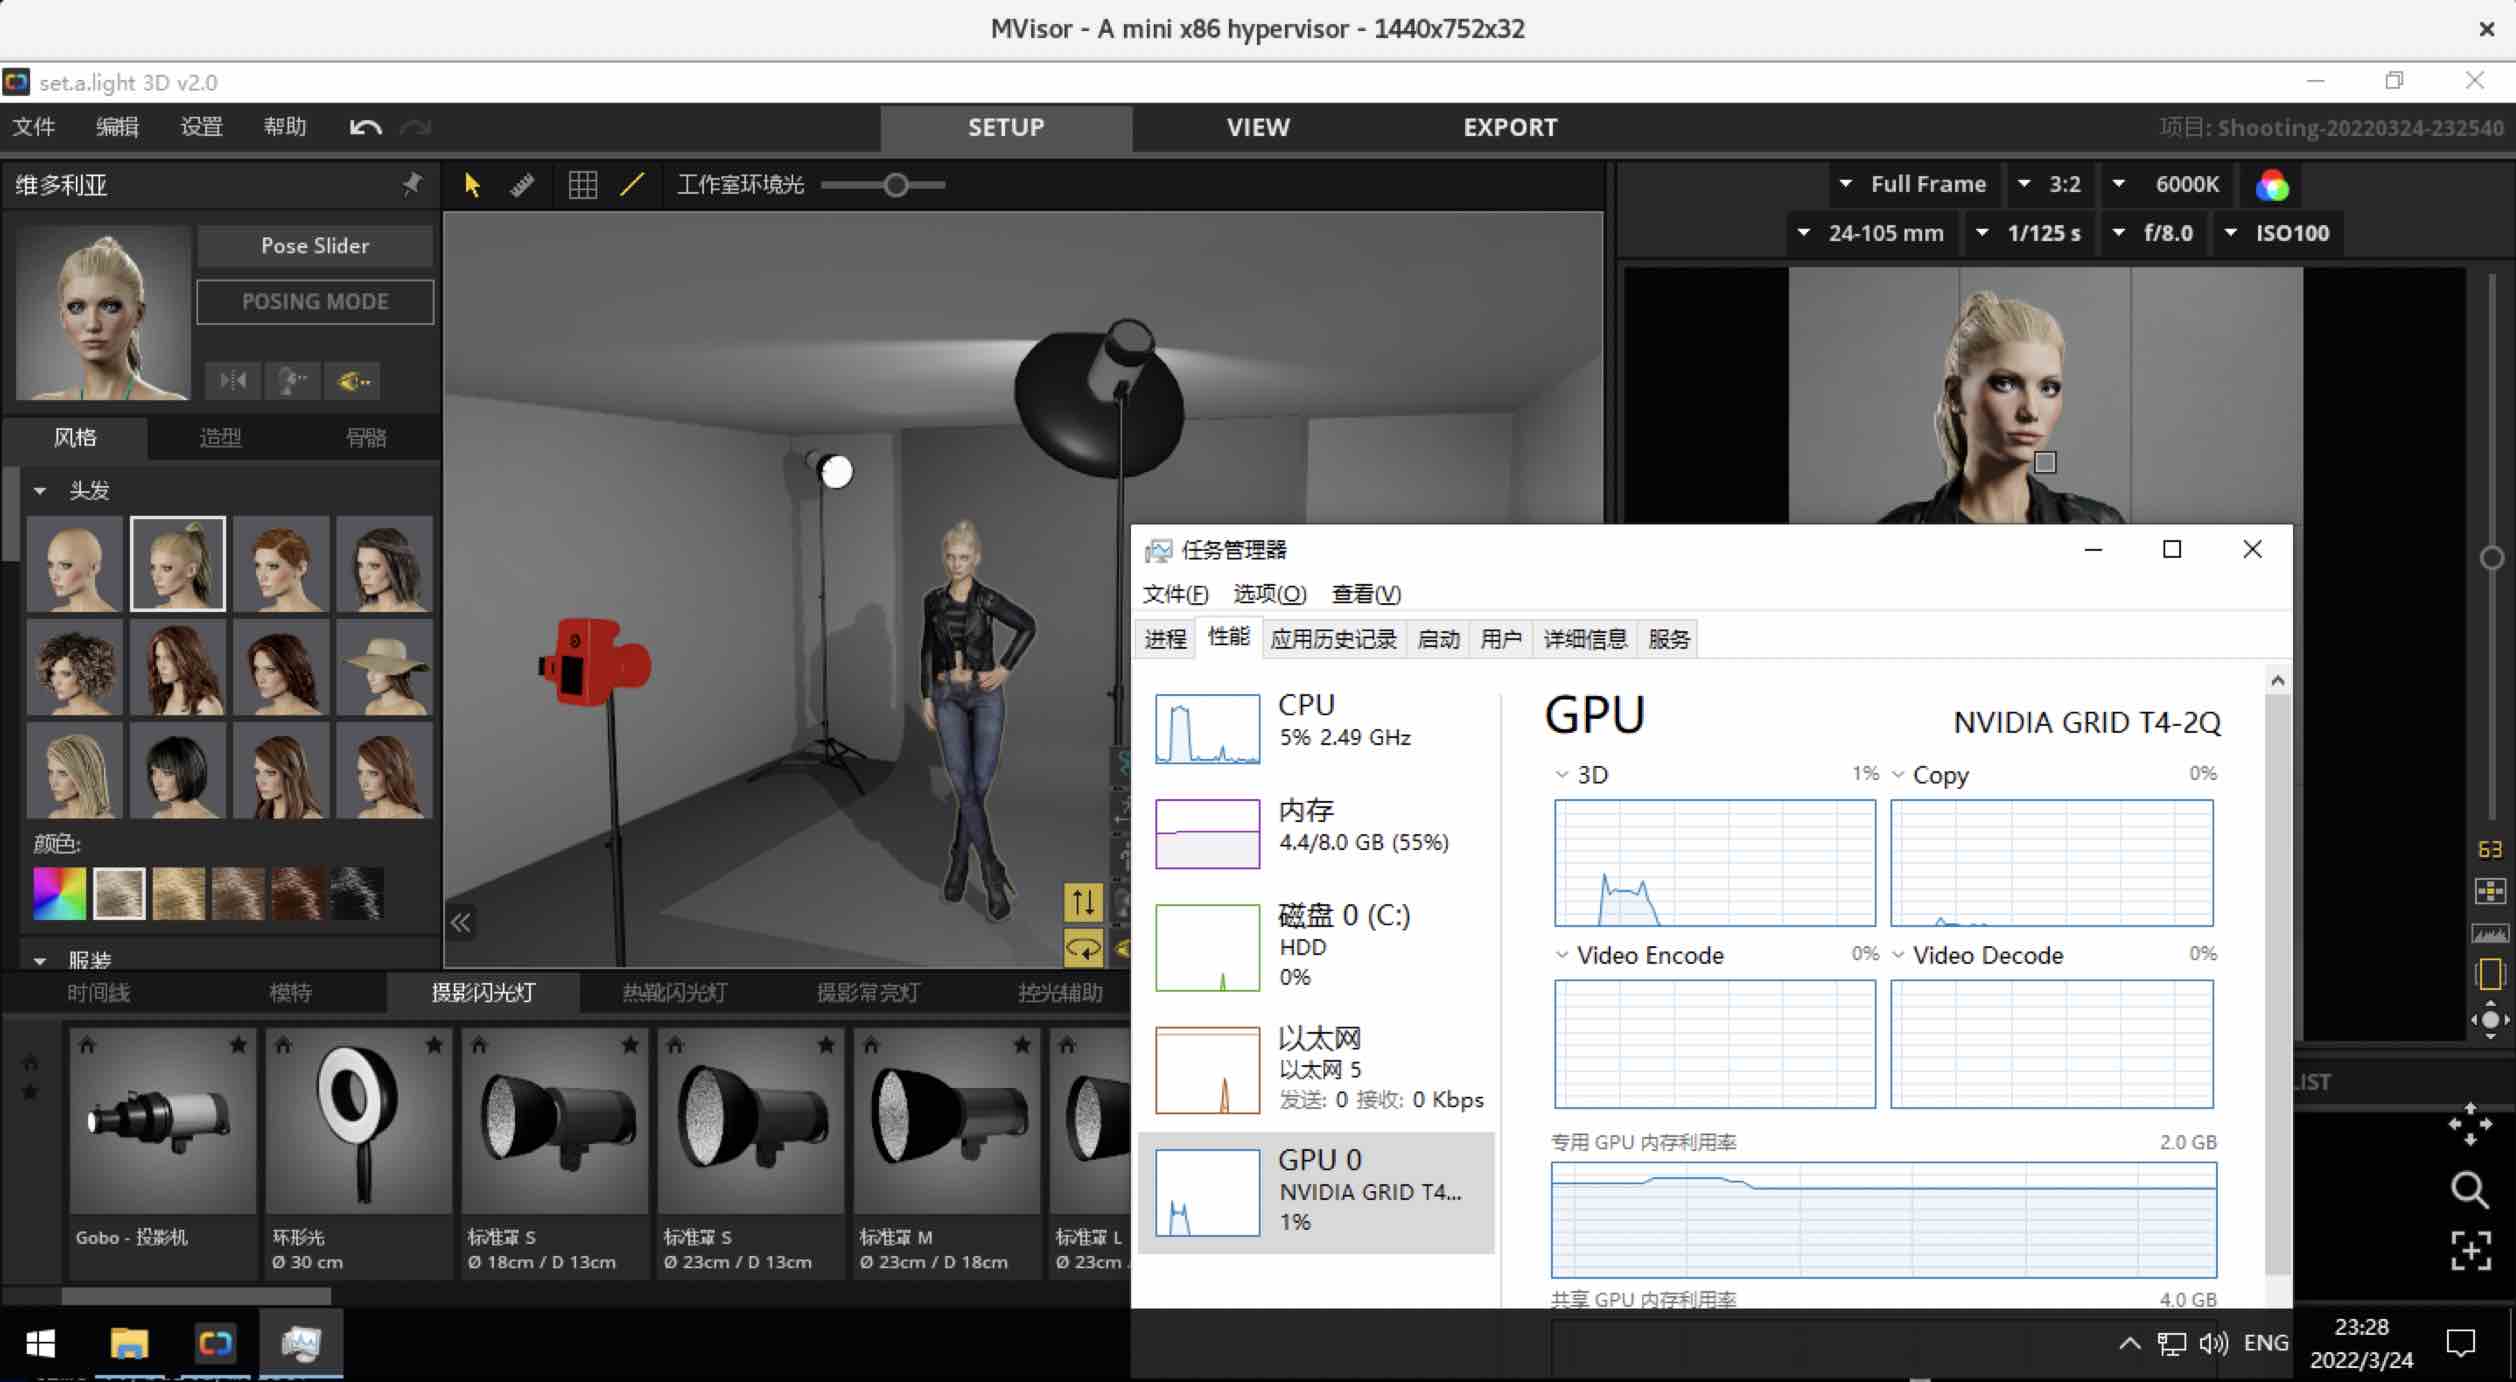This screenshot has width=2516, height=1382.
Task: Open Video Encode graph chevron
Action: [x=1561, y=955]
